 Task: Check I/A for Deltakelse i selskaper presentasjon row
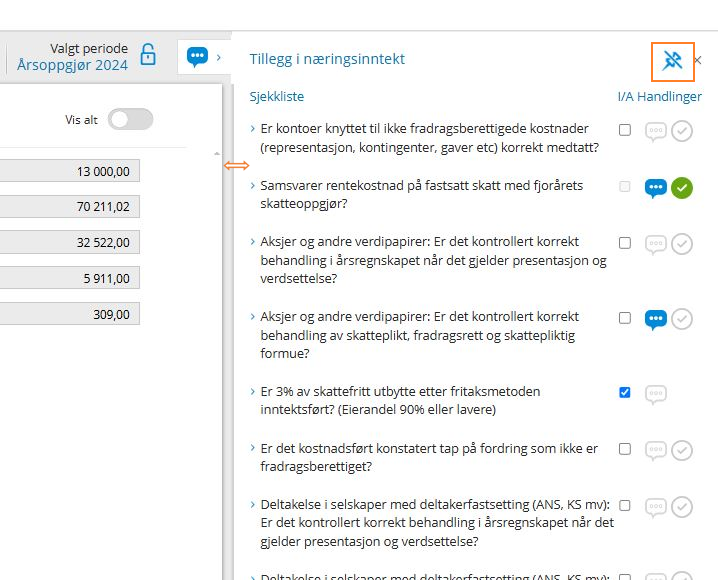pyautogui.click(x=625, y=505)
